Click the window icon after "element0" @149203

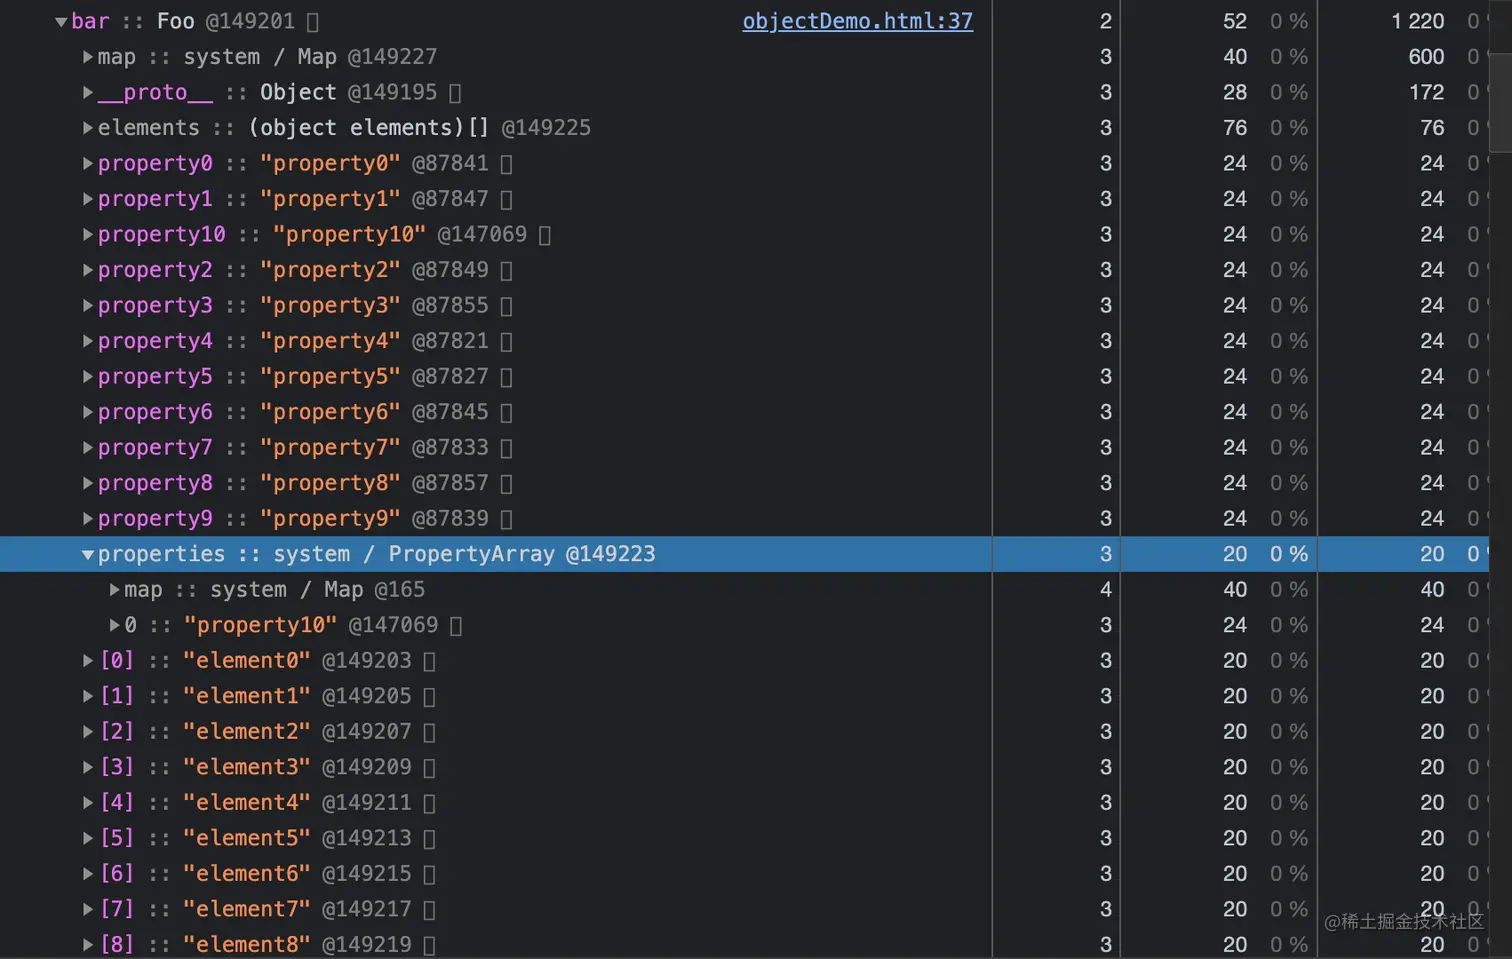(x=429, y=661)
